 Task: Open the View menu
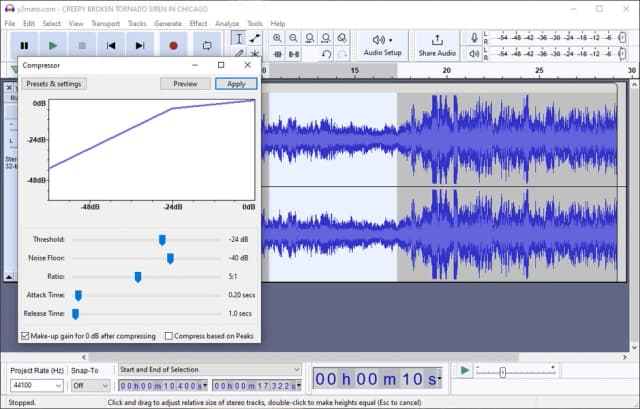pos(76,24)
